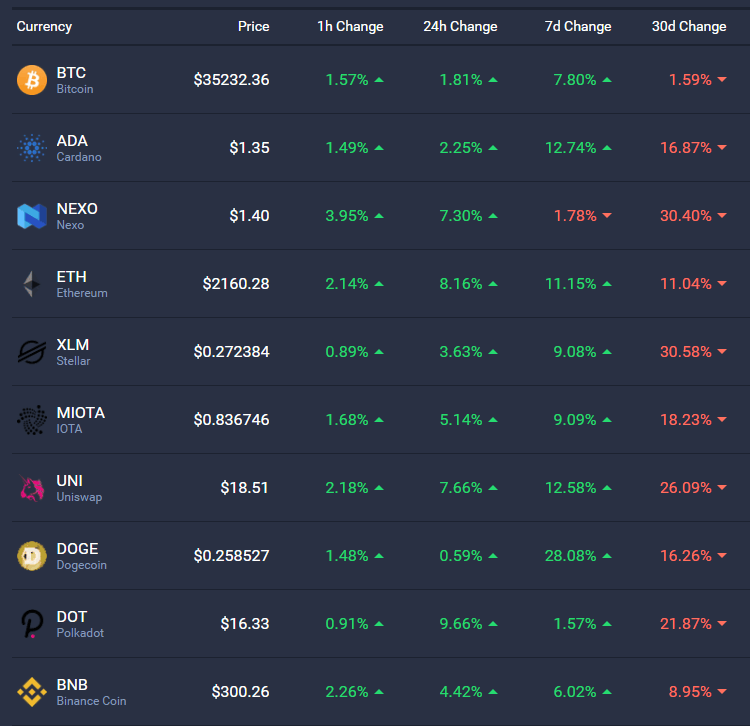
Task: Click the IOTA dotted logo icon
Action: click(32, 420)
